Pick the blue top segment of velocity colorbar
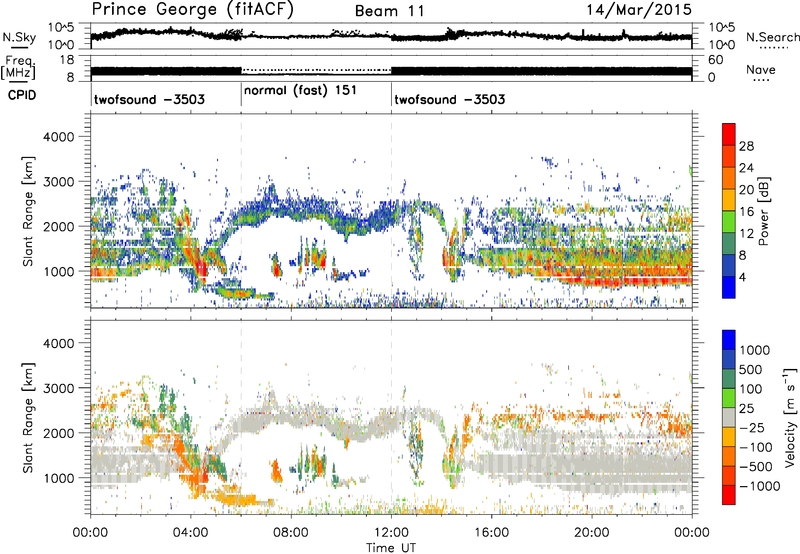The width and height of the screenshot is (800, 554). click(x=729, y=340)
